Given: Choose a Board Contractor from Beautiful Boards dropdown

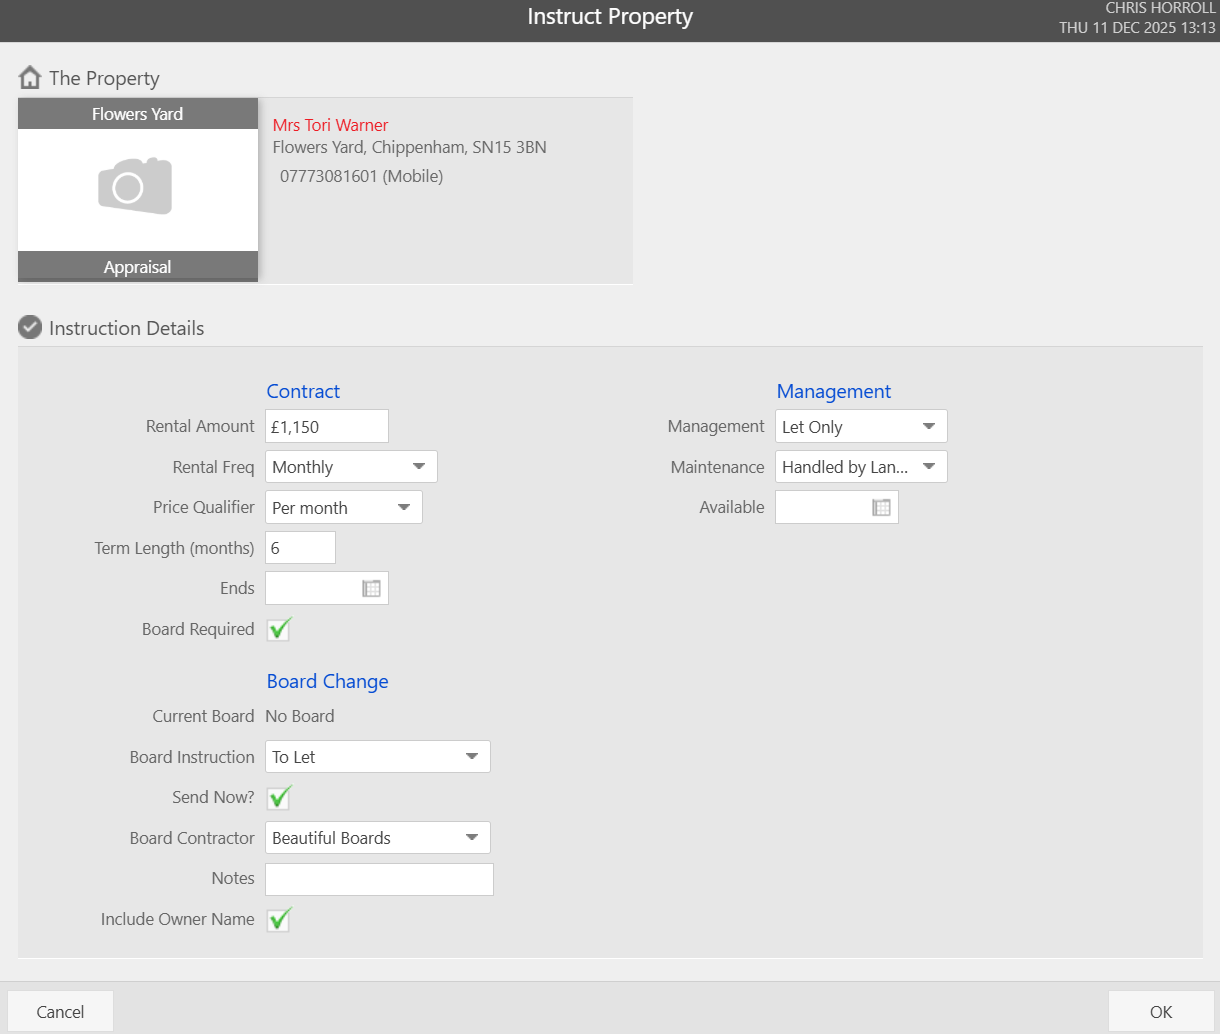Looking at the screenshot, I should pos(378,838).
